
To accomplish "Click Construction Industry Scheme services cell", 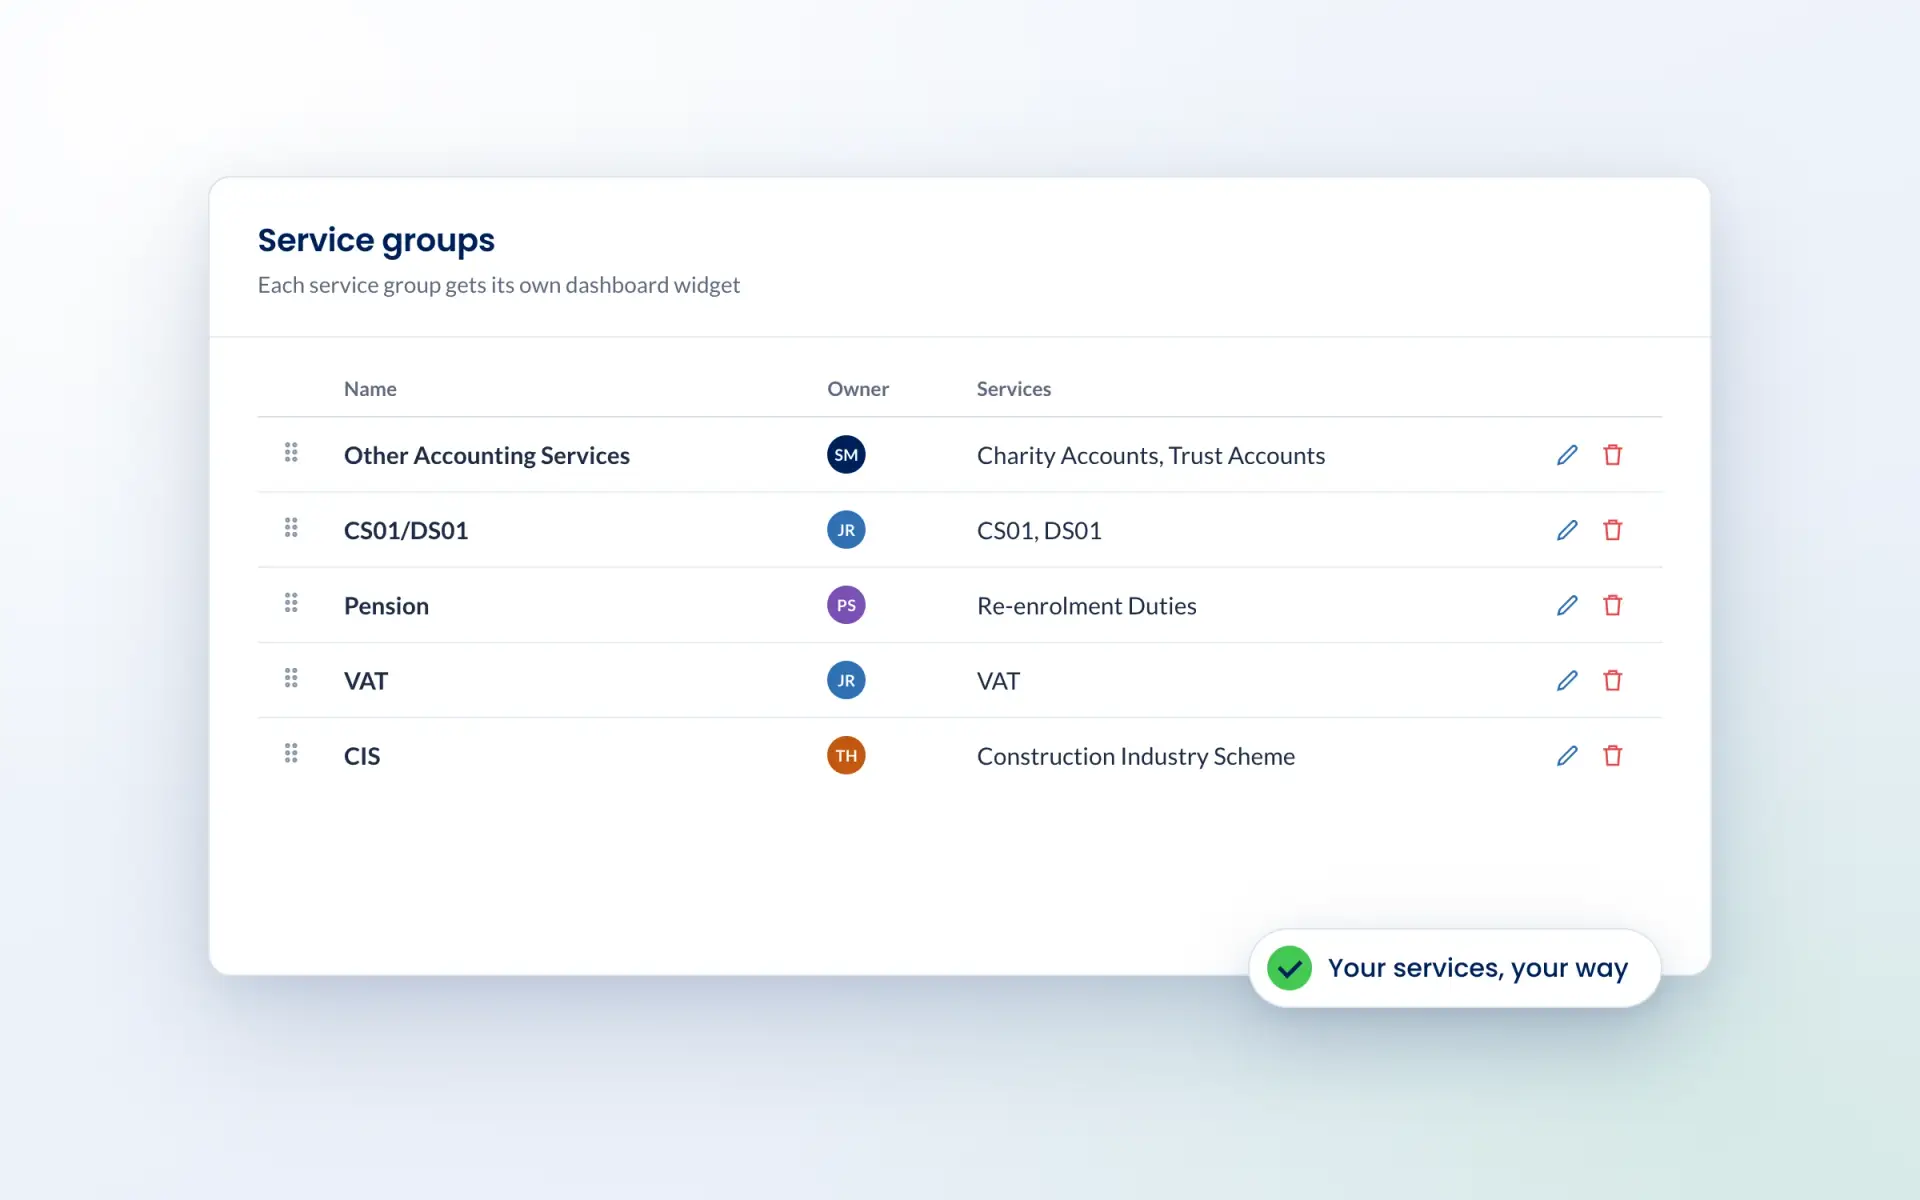I will pyautogui.click(x=1136, y=757).
